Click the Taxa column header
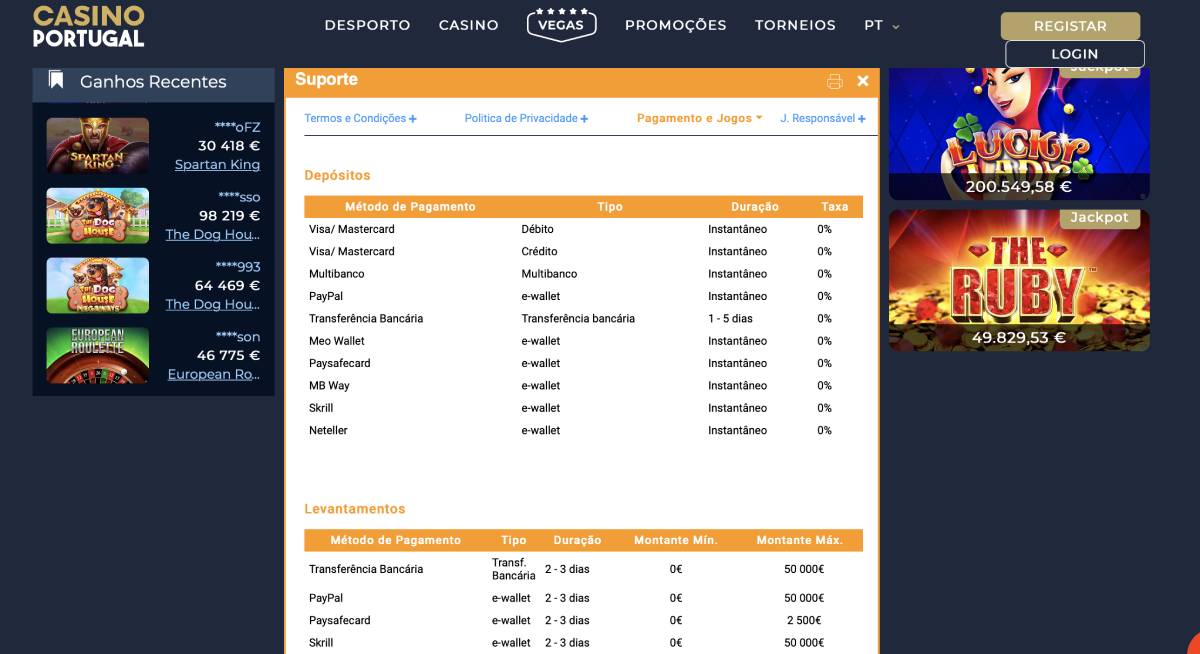 tap(834, 207)
